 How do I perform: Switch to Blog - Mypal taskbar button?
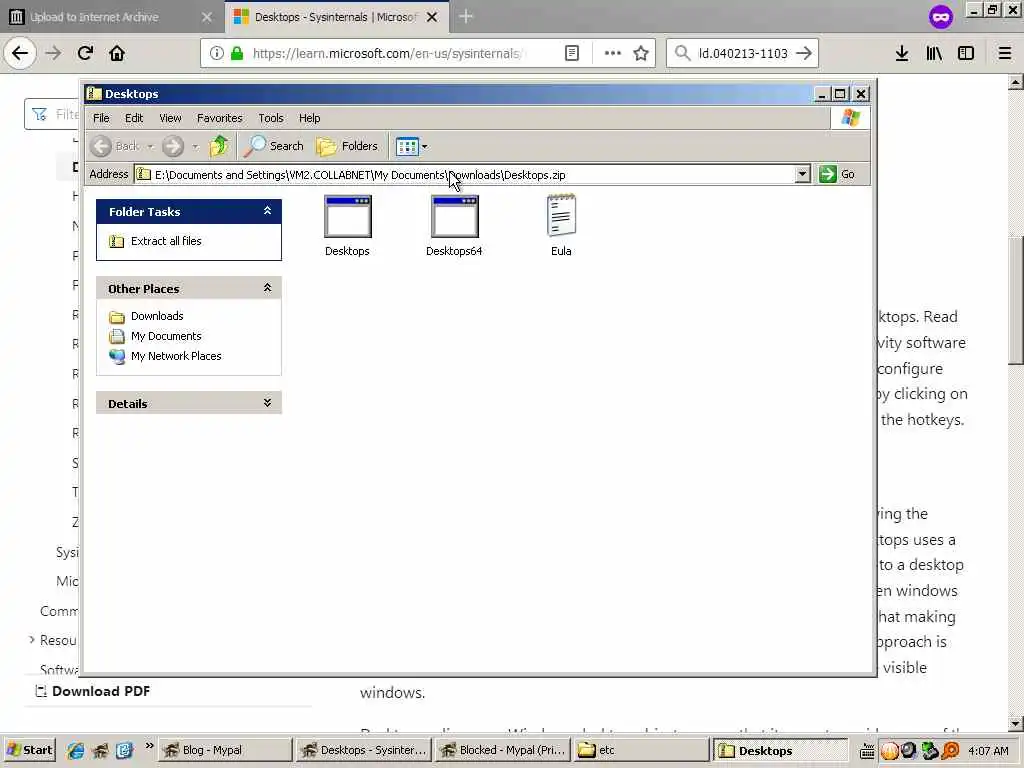[225, 750]
